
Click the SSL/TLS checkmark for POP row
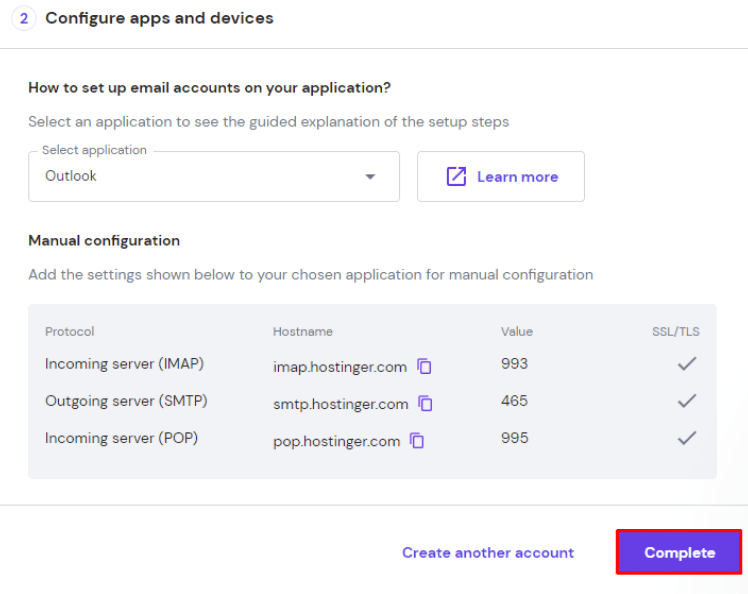686,438
